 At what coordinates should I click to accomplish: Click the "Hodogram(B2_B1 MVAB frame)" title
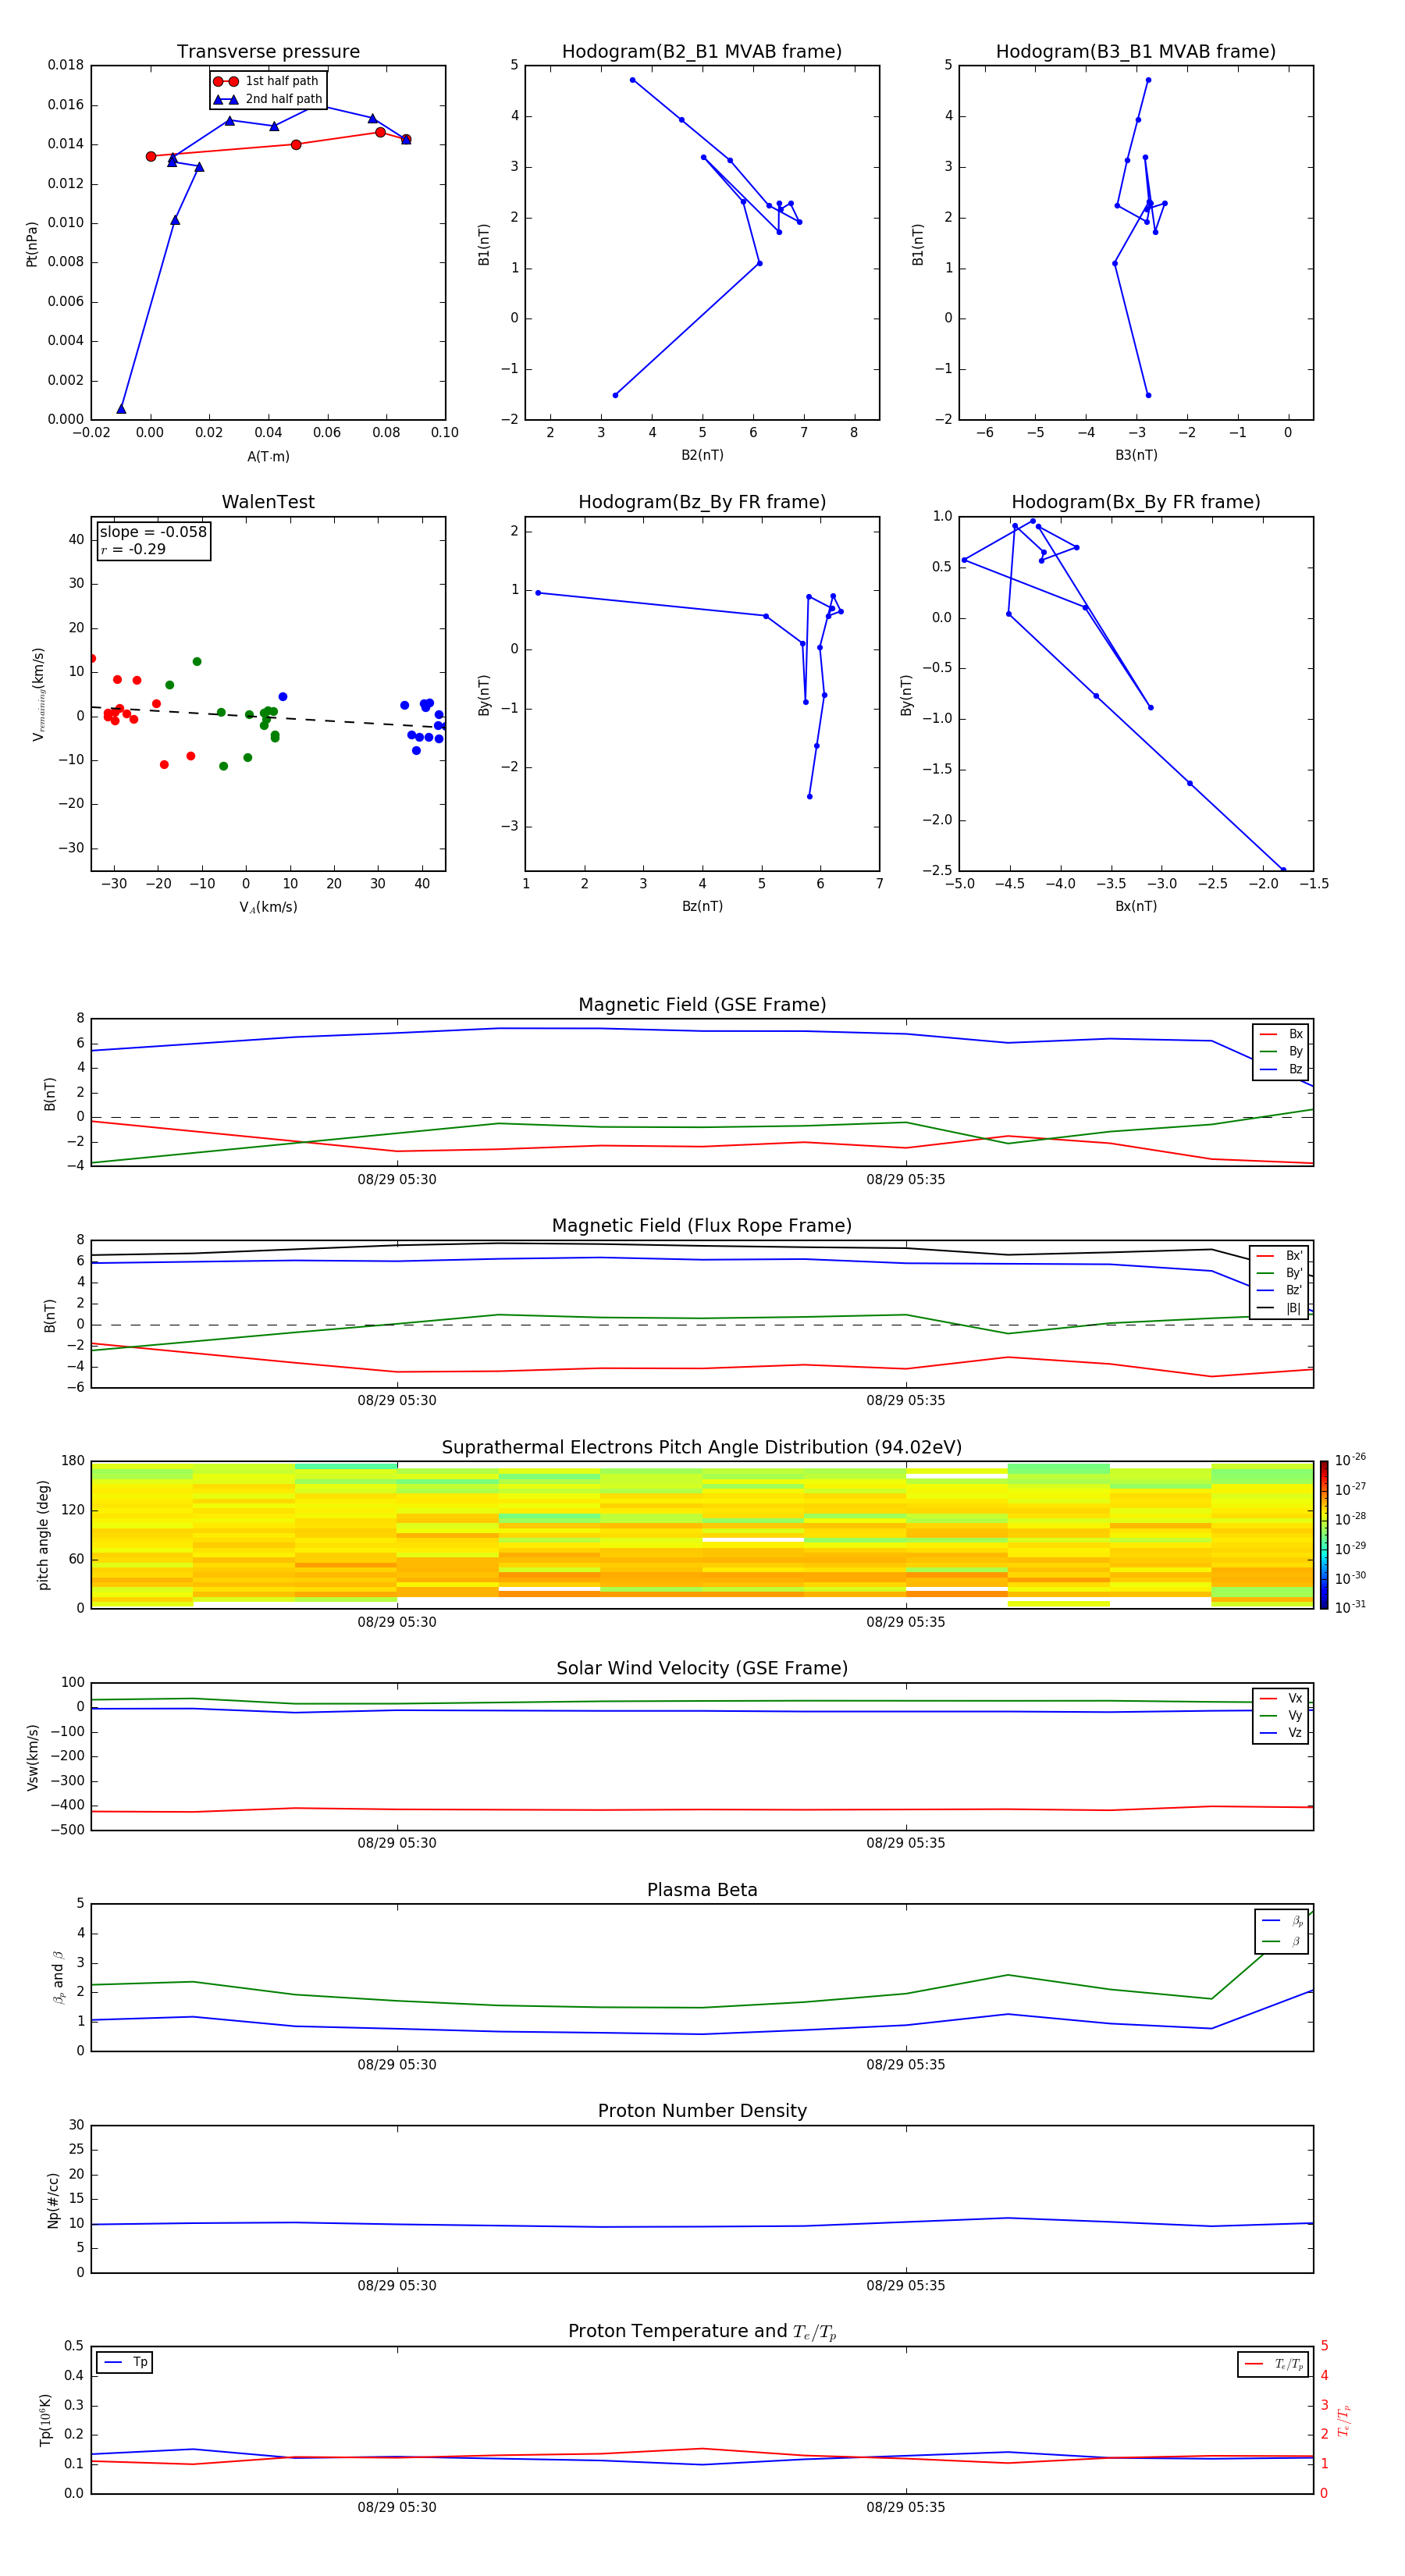pos(701,52)
